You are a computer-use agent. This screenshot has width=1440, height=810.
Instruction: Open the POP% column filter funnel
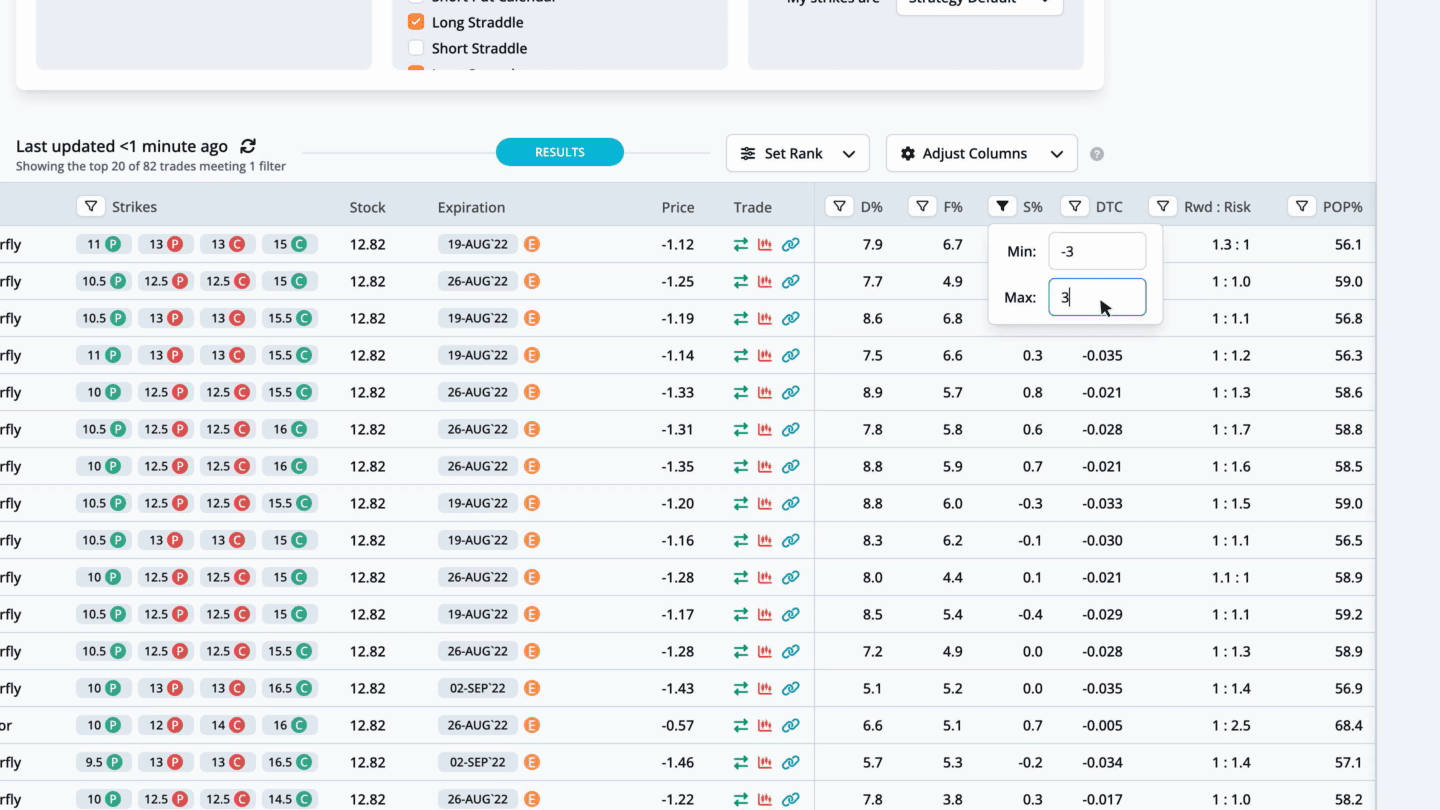(x=1302, y=207)
